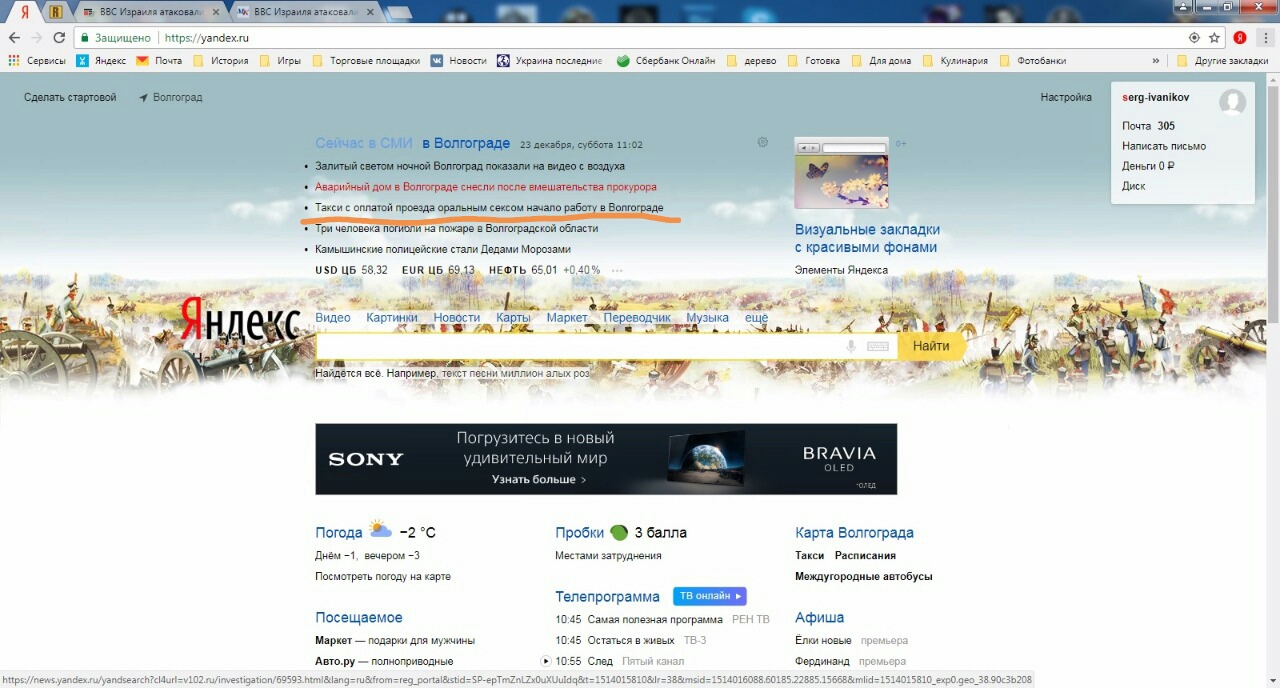Open the red Yandex extension icon
1280x688 pixels.
click(1240, 38)
